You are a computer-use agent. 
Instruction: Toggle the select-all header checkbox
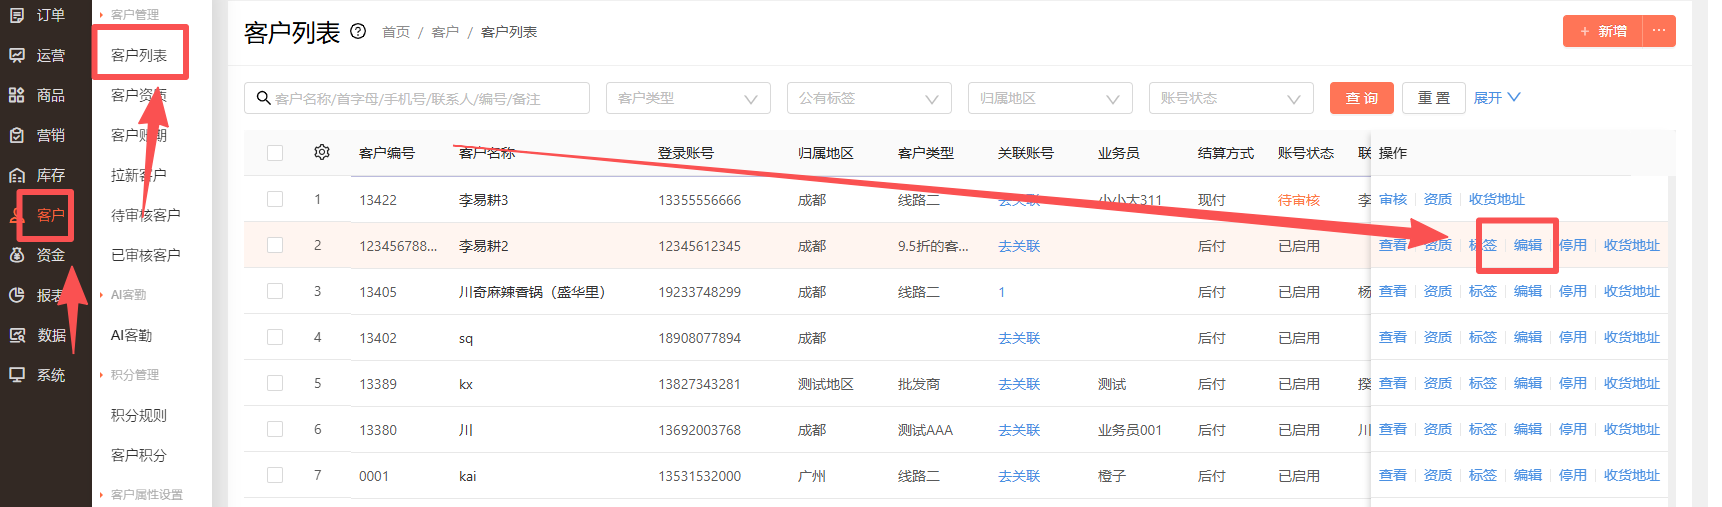[275, 153]
